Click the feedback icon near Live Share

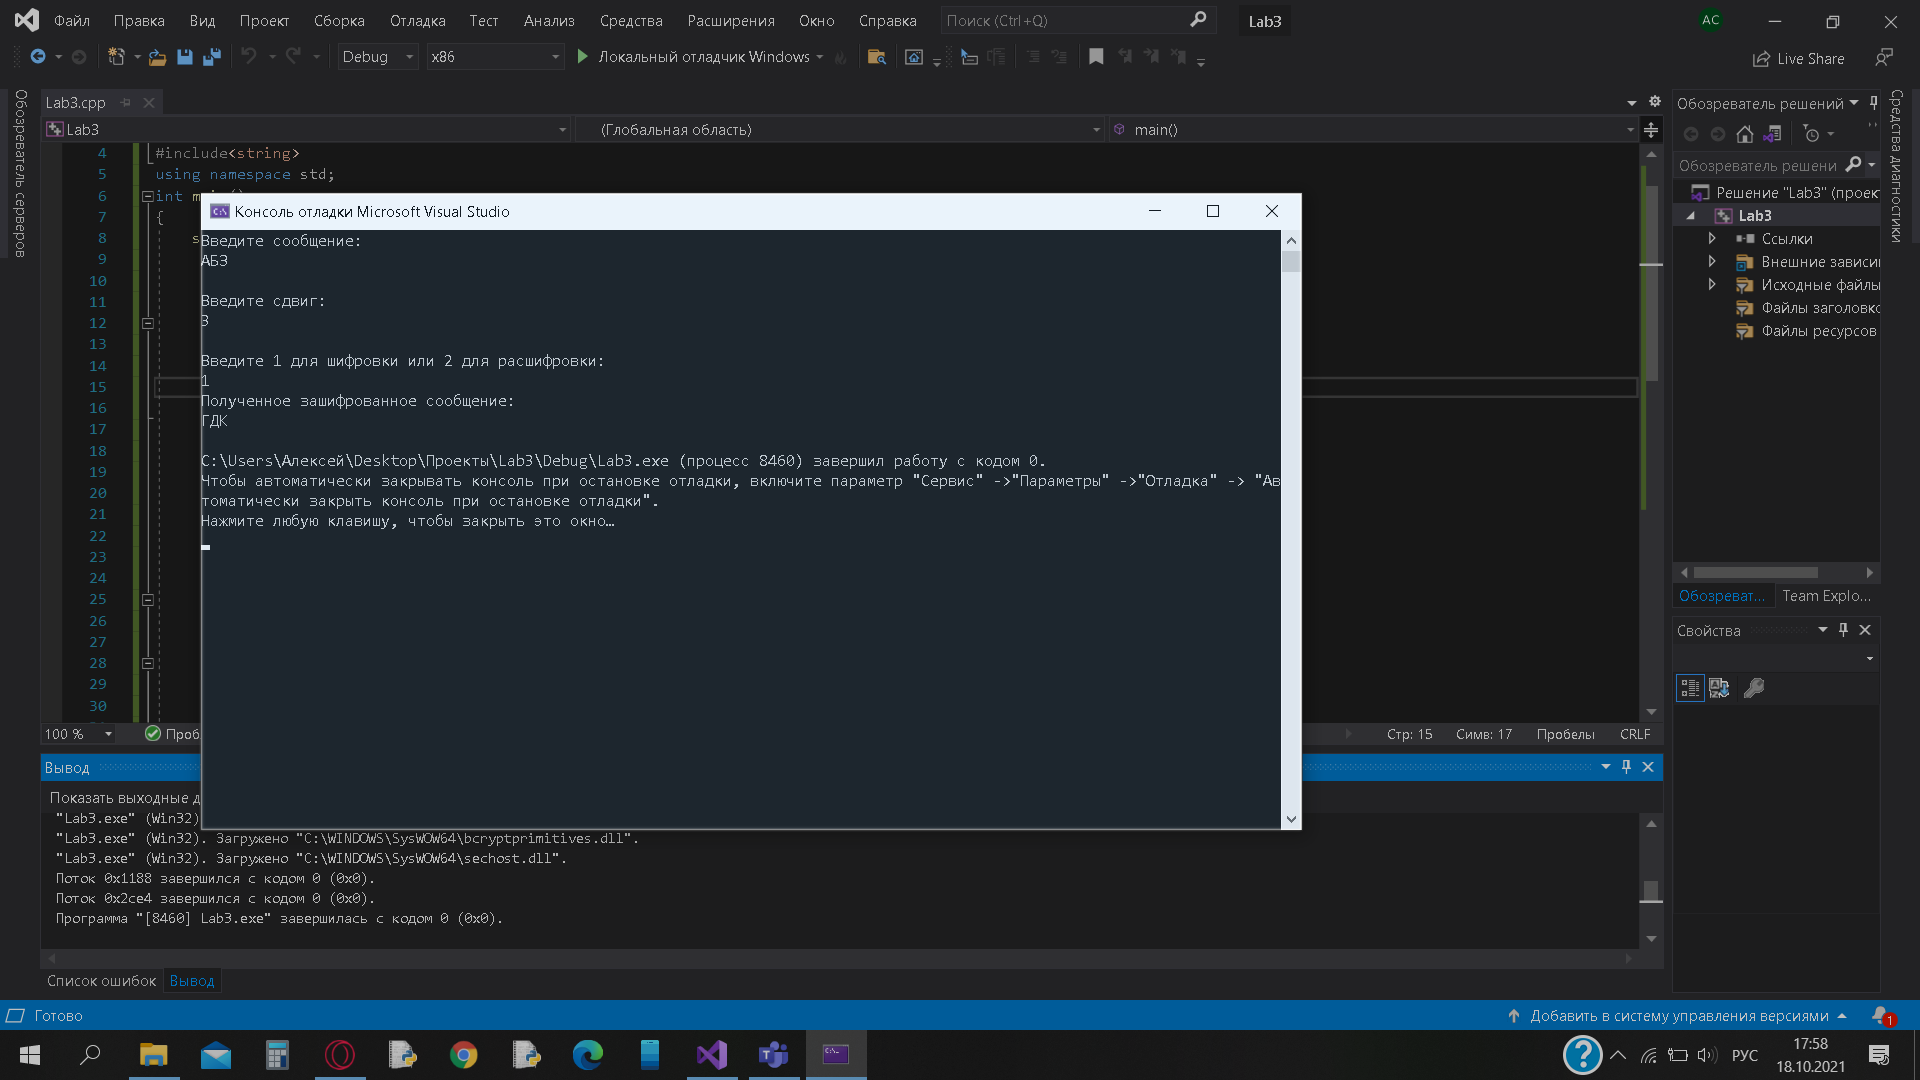(x=1884, y=58)
